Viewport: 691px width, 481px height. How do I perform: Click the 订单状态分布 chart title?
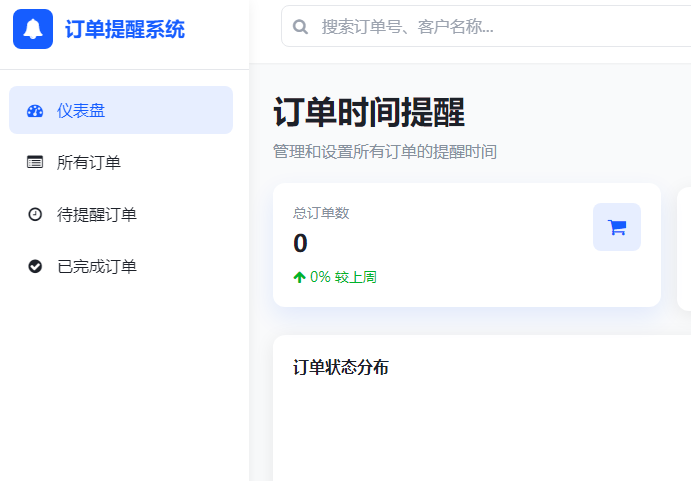click(341, 367)
